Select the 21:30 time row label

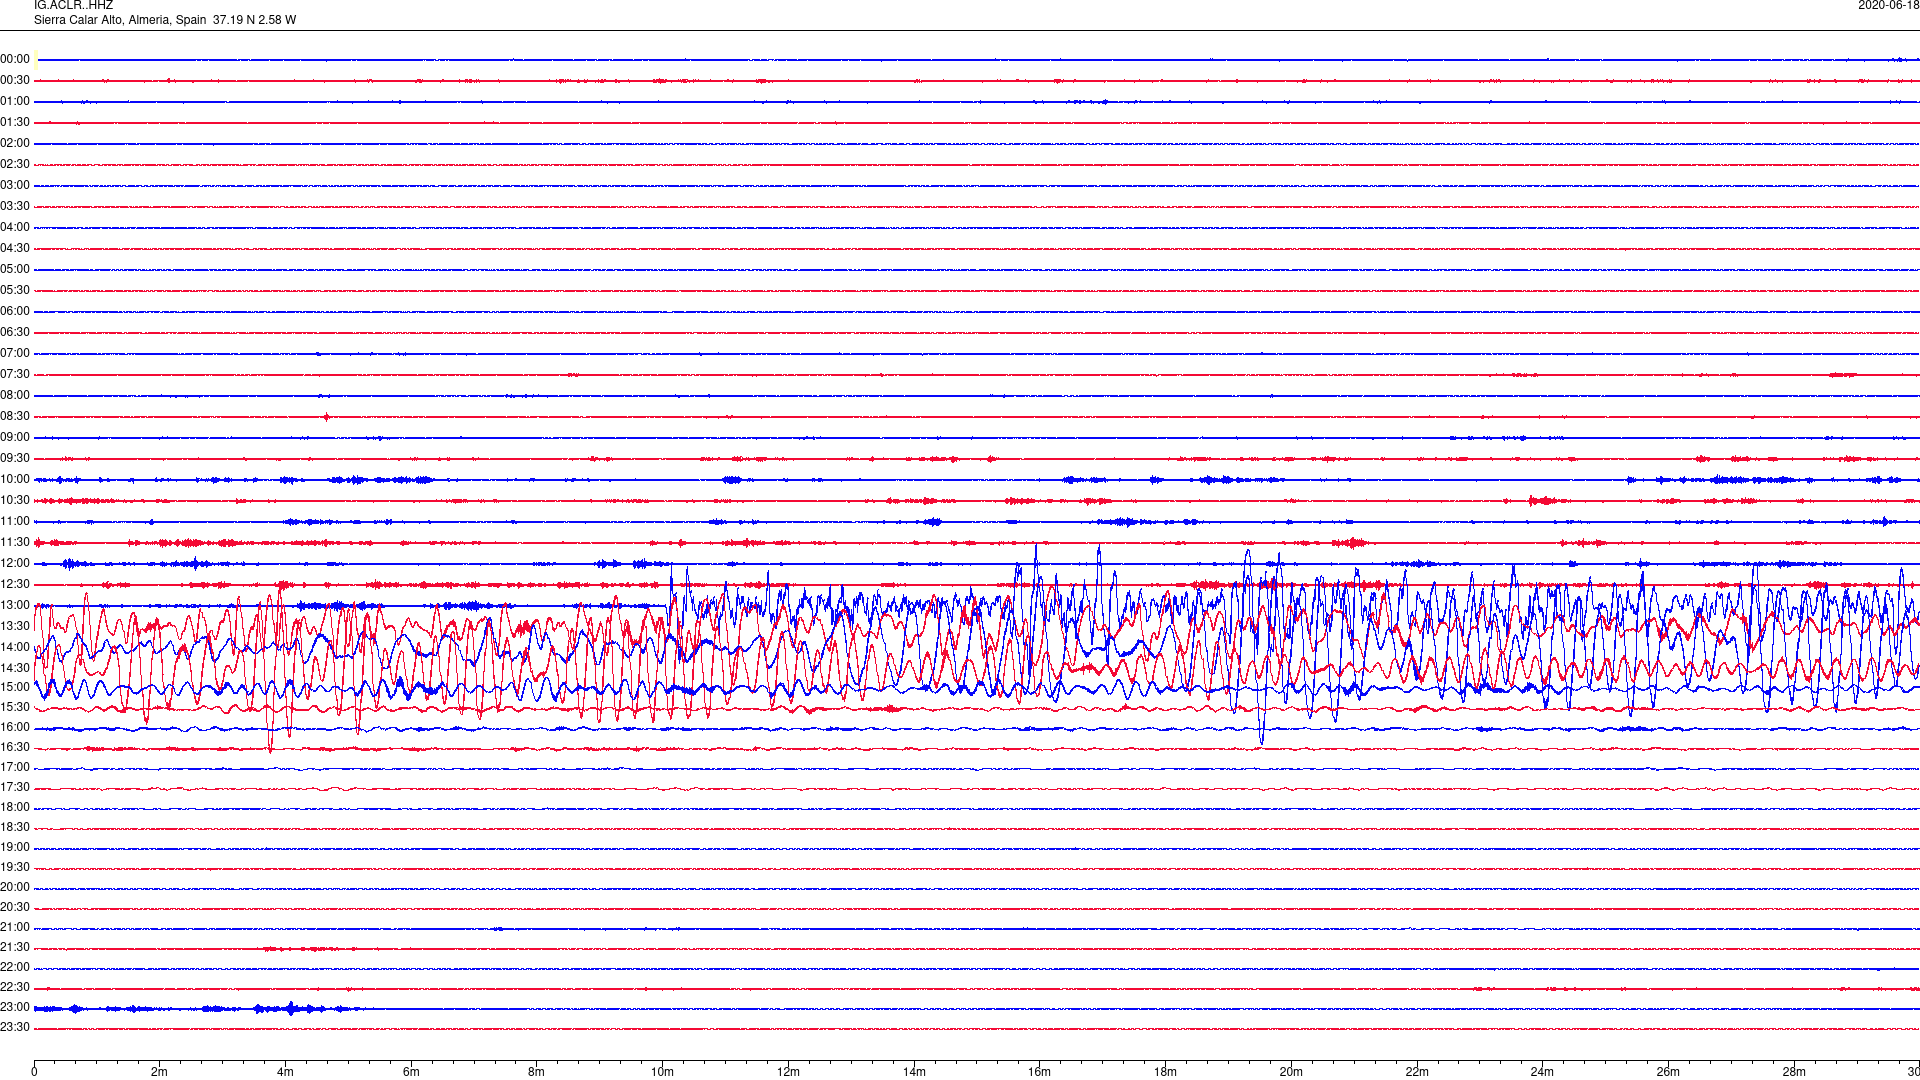click(15, 947)
